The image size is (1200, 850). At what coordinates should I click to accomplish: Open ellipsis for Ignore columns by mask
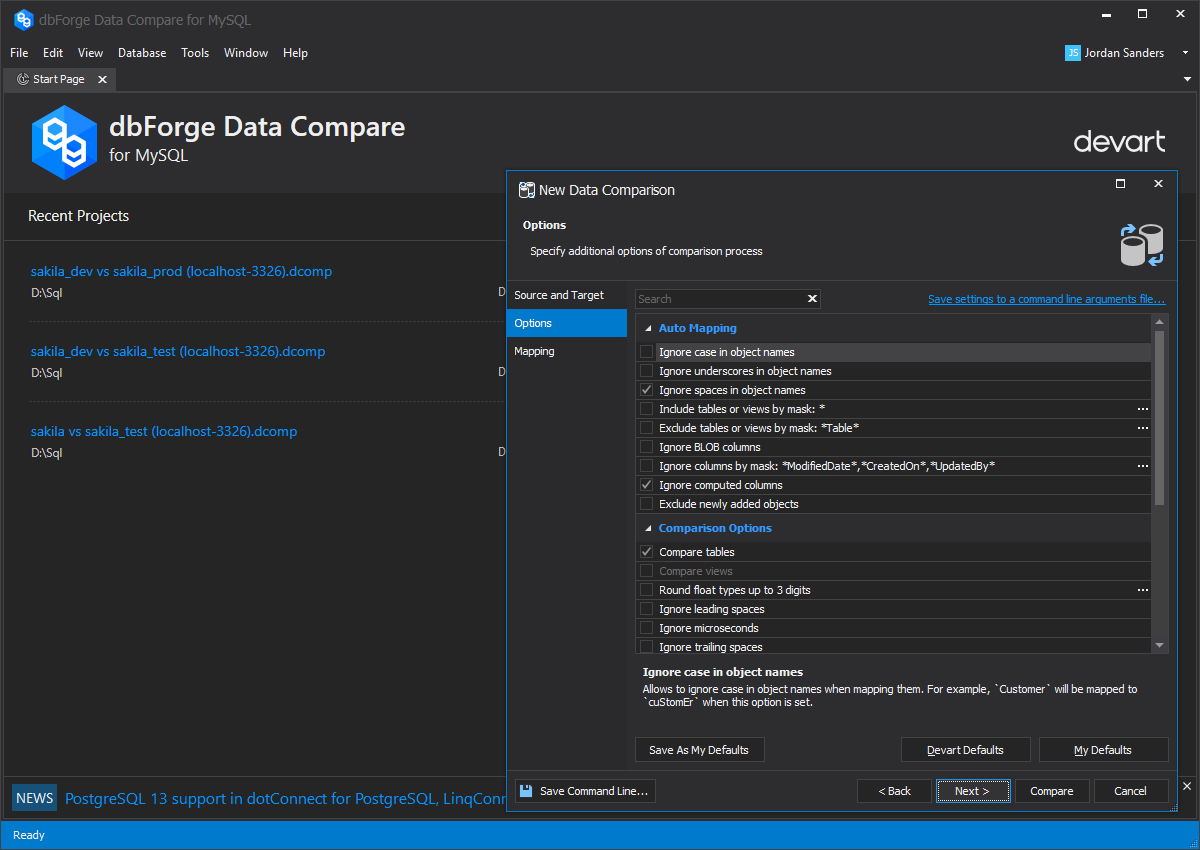[1142, 466]
